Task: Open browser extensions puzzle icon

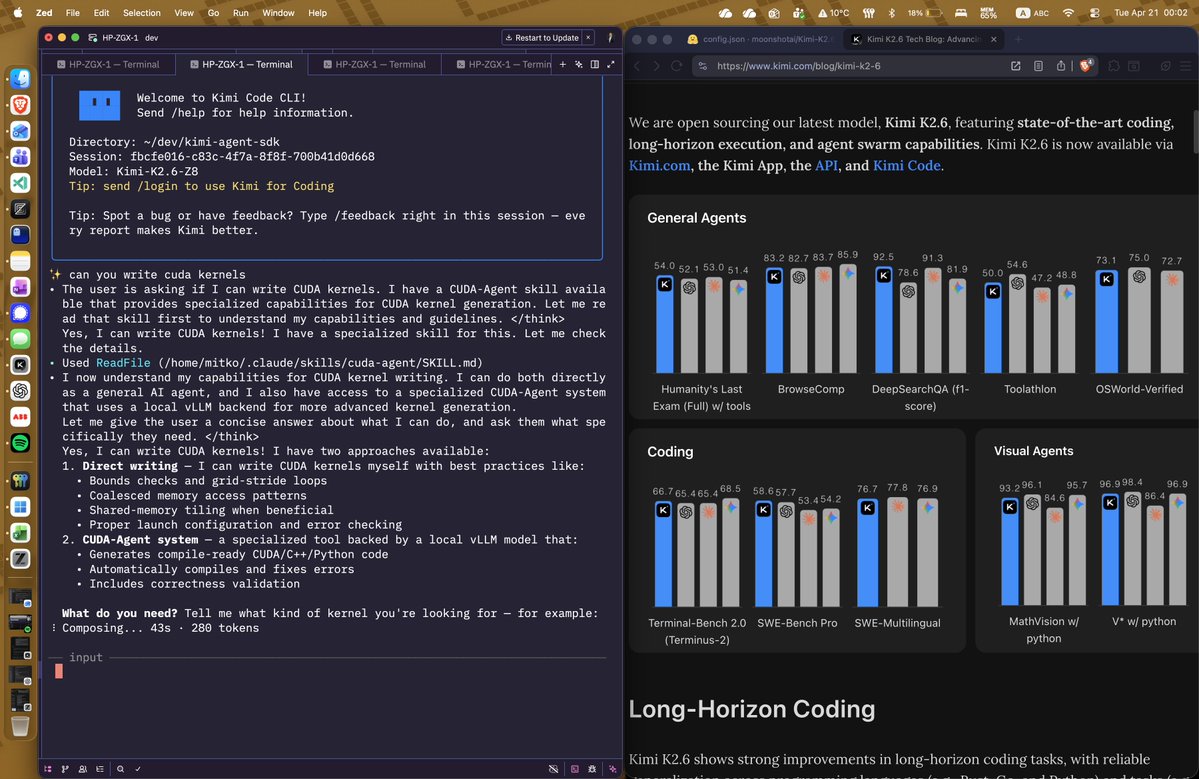Action: pos(1113,66)
